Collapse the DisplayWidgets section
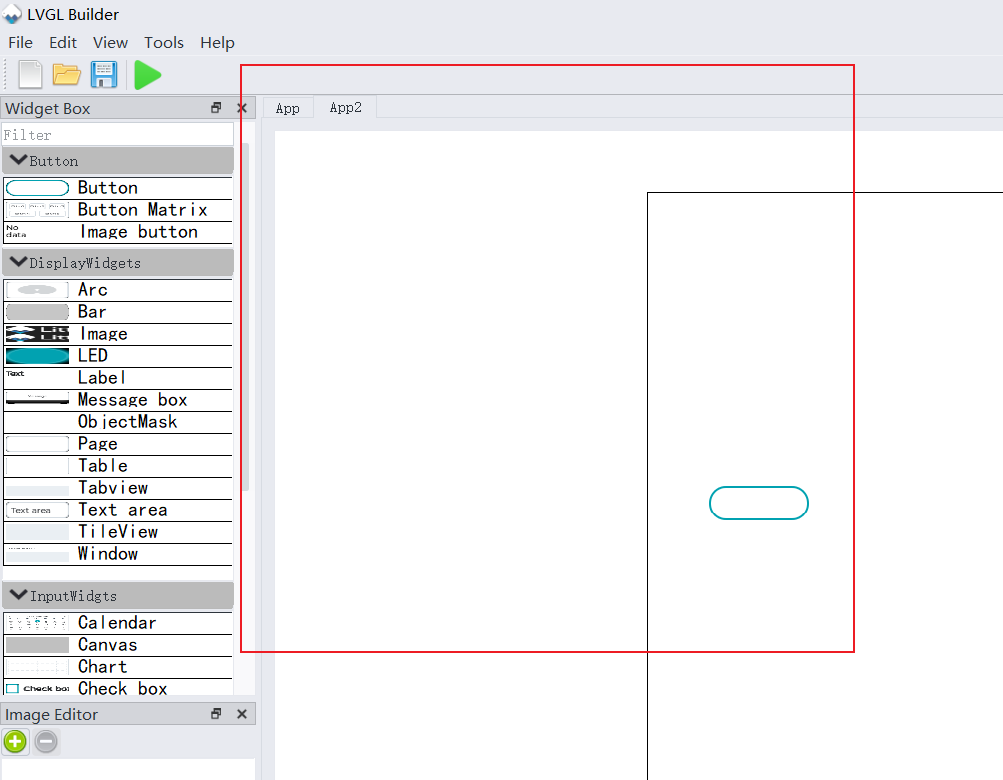This screenshot has height=780, width=1003. click(x=18, y=262)
